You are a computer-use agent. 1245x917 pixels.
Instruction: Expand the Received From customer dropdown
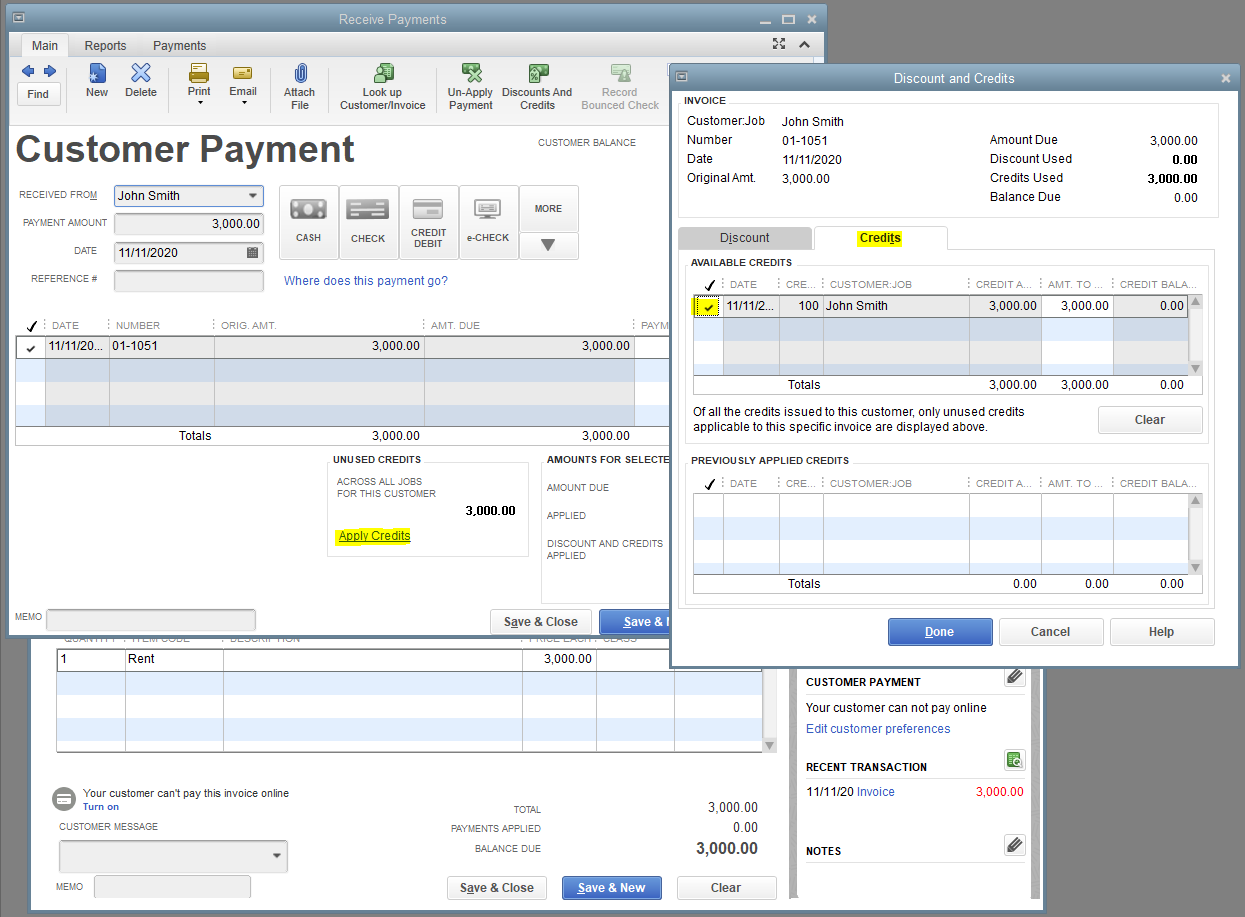pyautogui.click(x=253, y=196)
